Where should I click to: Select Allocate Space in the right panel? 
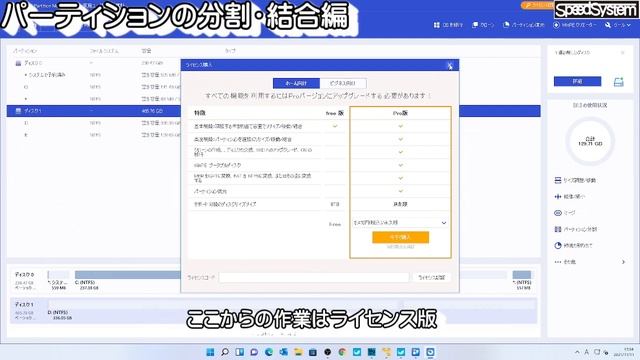point(573,245)
